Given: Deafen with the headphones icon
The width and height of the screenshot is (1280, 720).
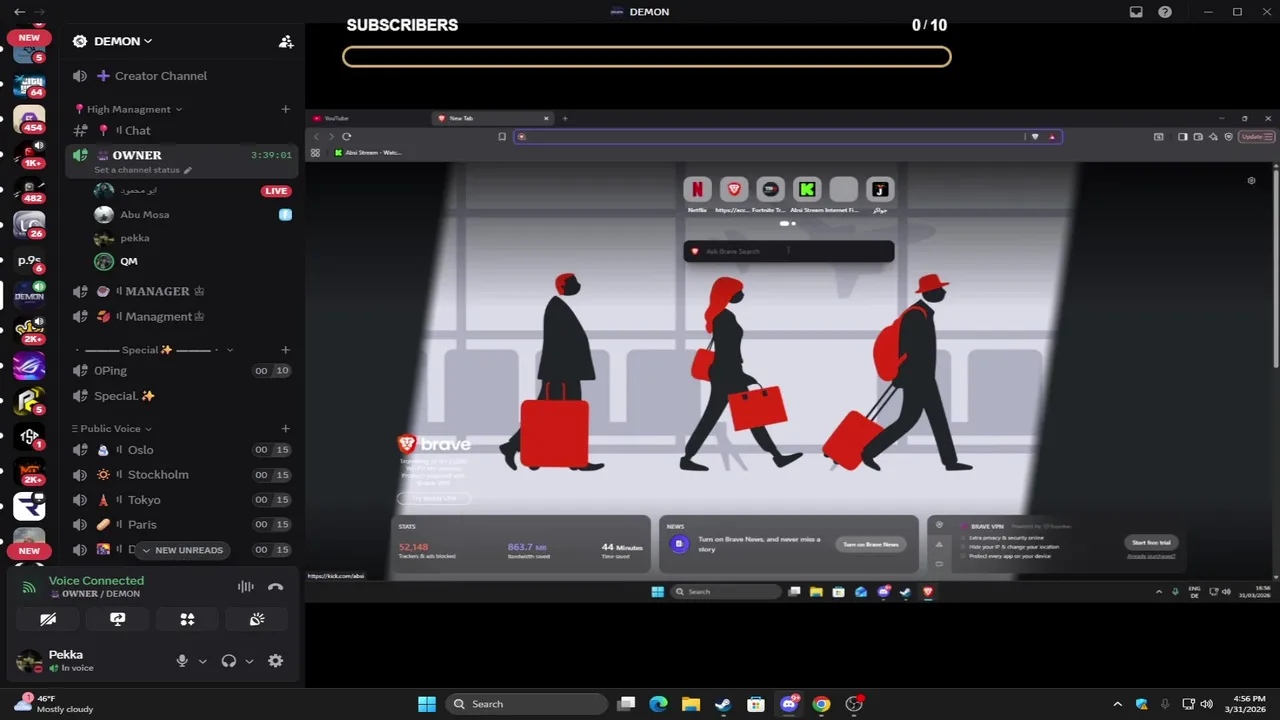Looking at the screenshot, I should click(229, 661).
